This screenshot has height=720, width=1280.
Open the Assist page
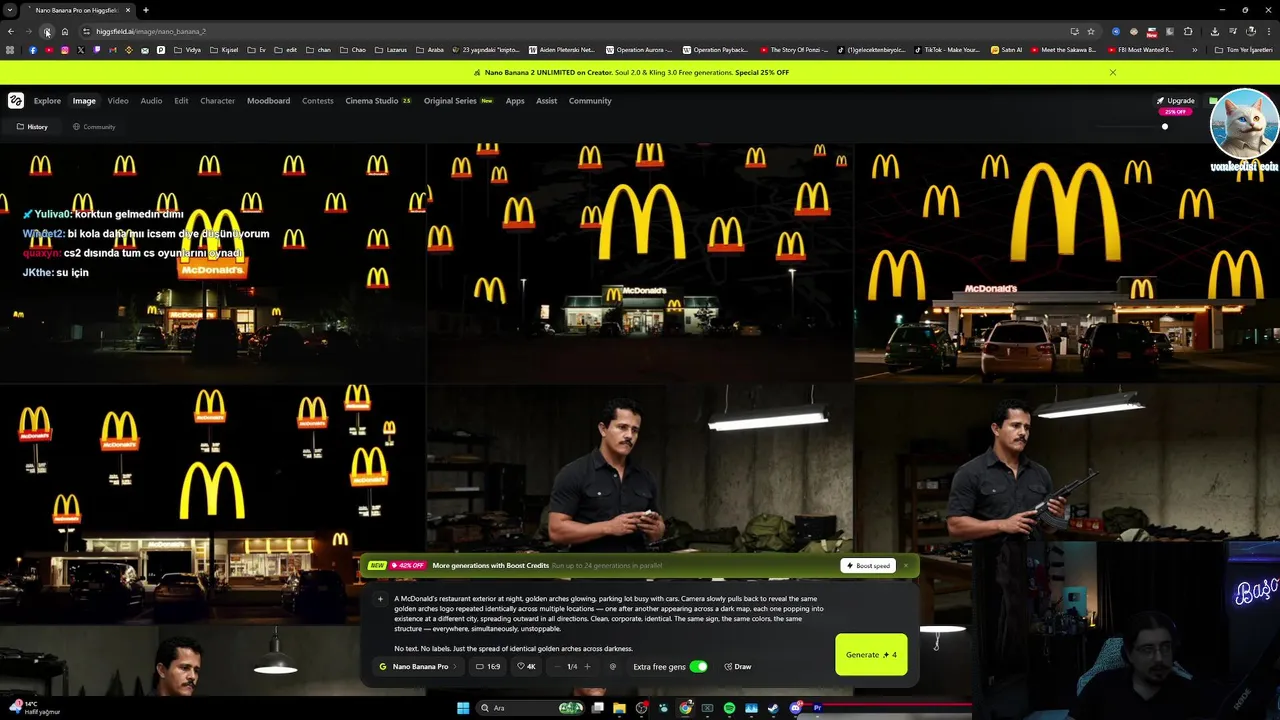(546, 101)
